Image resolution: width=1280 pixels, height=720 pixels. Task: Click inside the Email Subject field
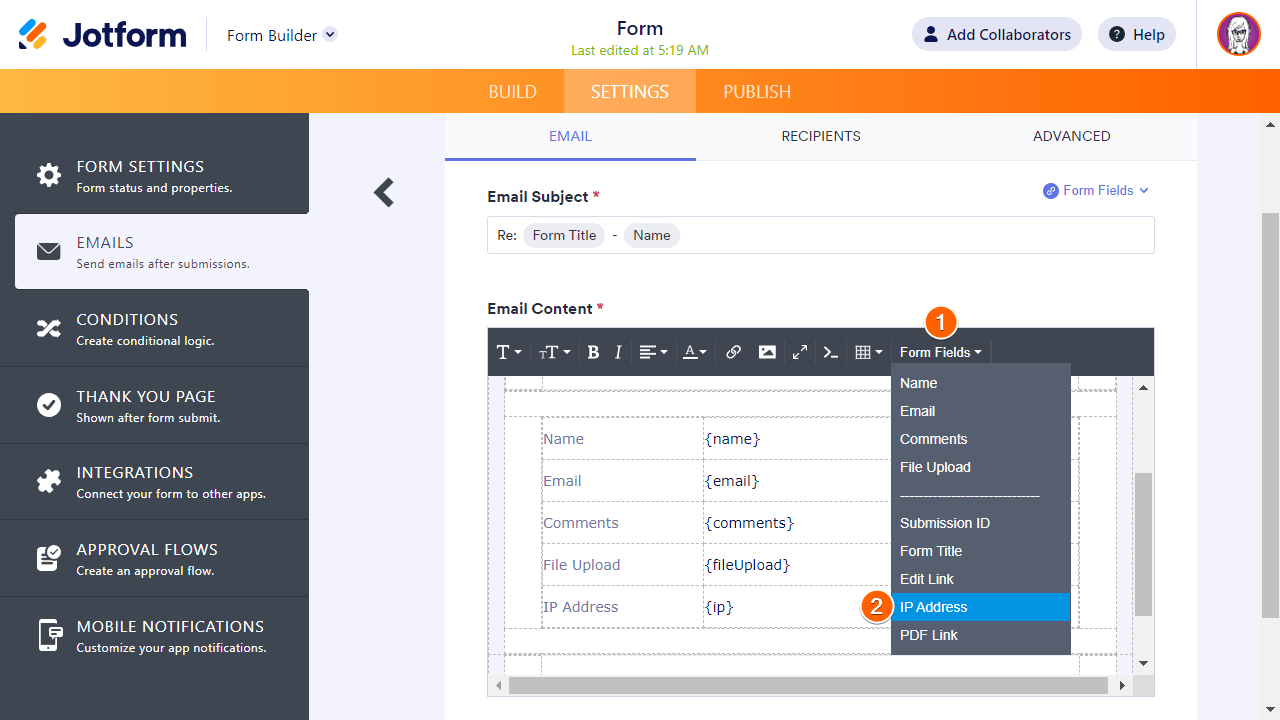[900, 235]
